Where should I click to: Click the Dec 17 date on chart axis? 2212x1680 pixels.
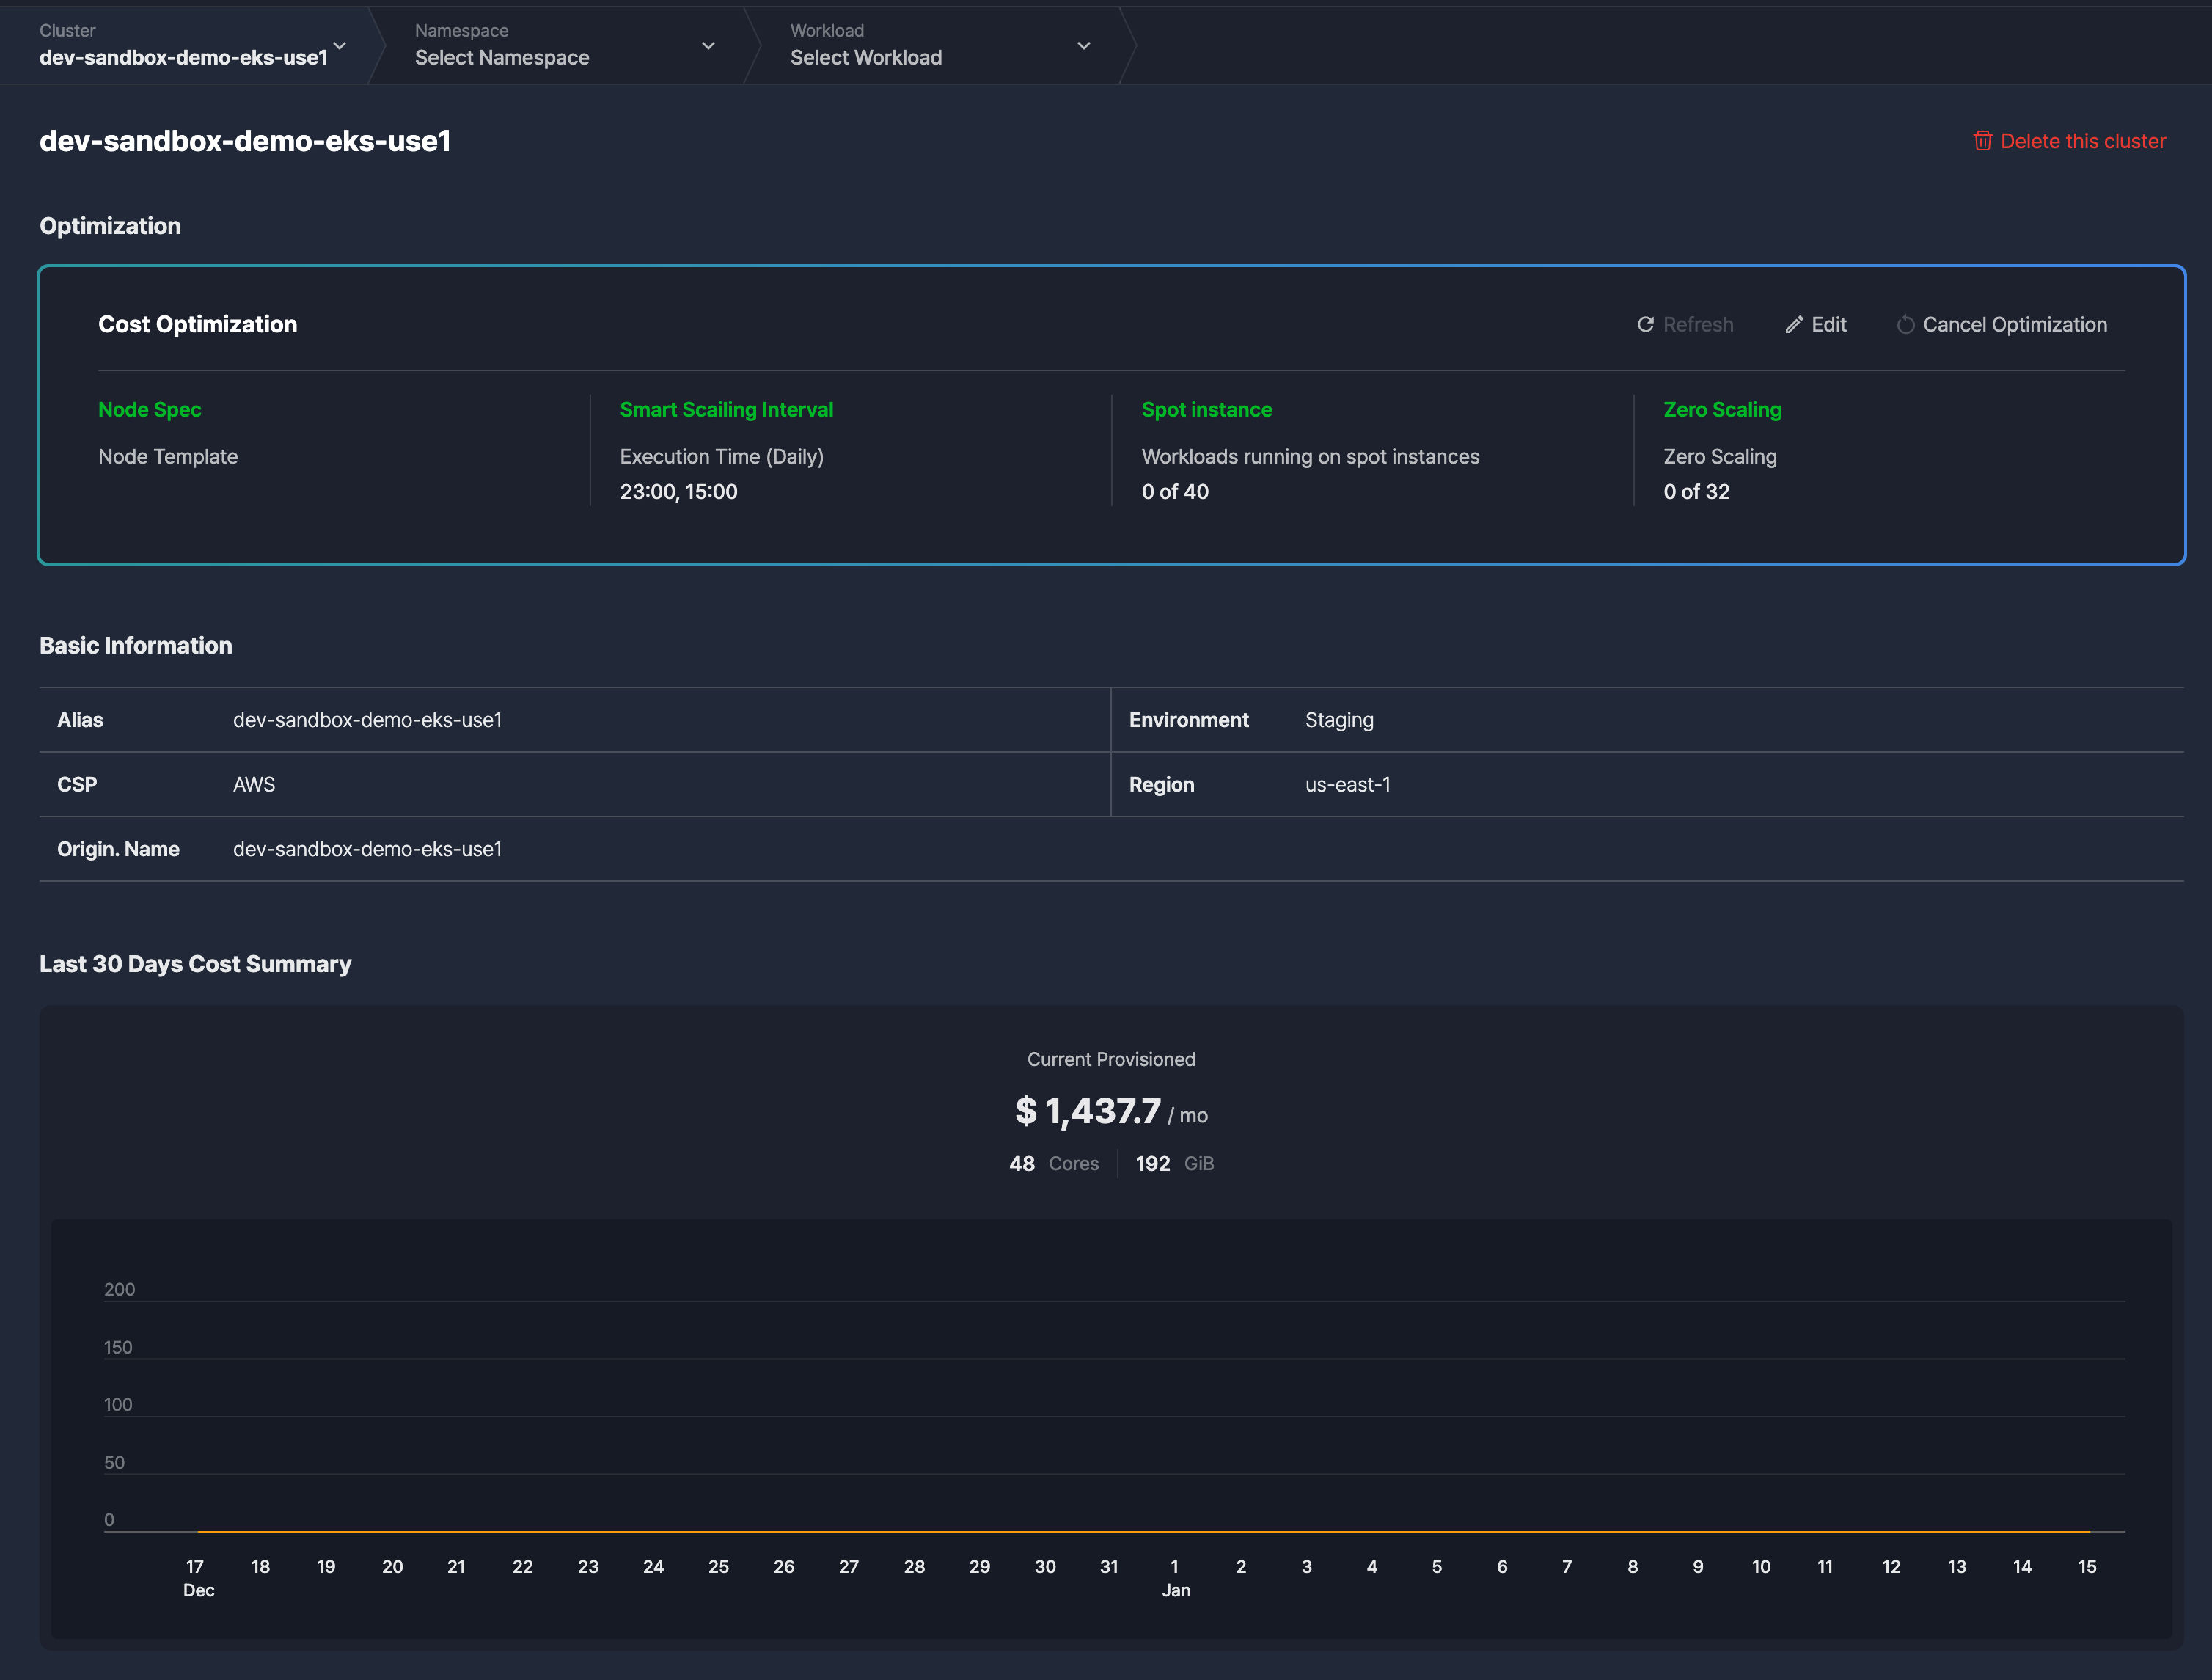click(x=195, y=1567)
